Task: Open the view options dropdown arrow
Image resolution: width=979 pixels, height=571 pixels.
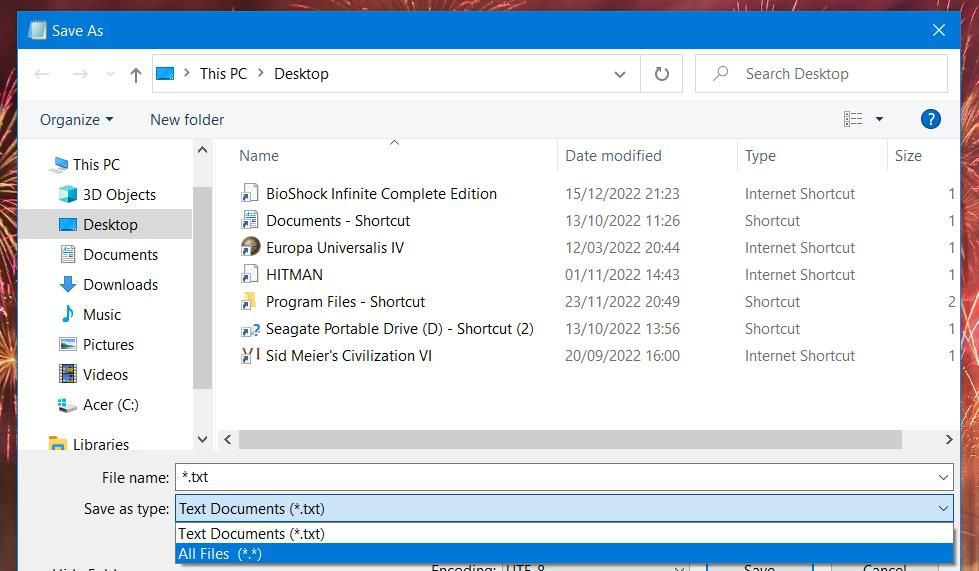Action: tap(879, 119)
